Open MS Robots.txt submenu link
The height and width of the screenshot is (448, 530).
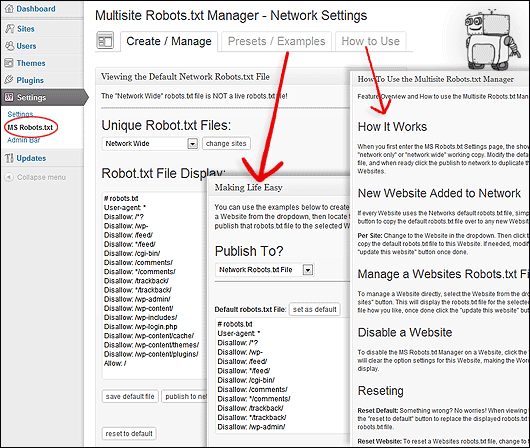(x=30, y=127)
